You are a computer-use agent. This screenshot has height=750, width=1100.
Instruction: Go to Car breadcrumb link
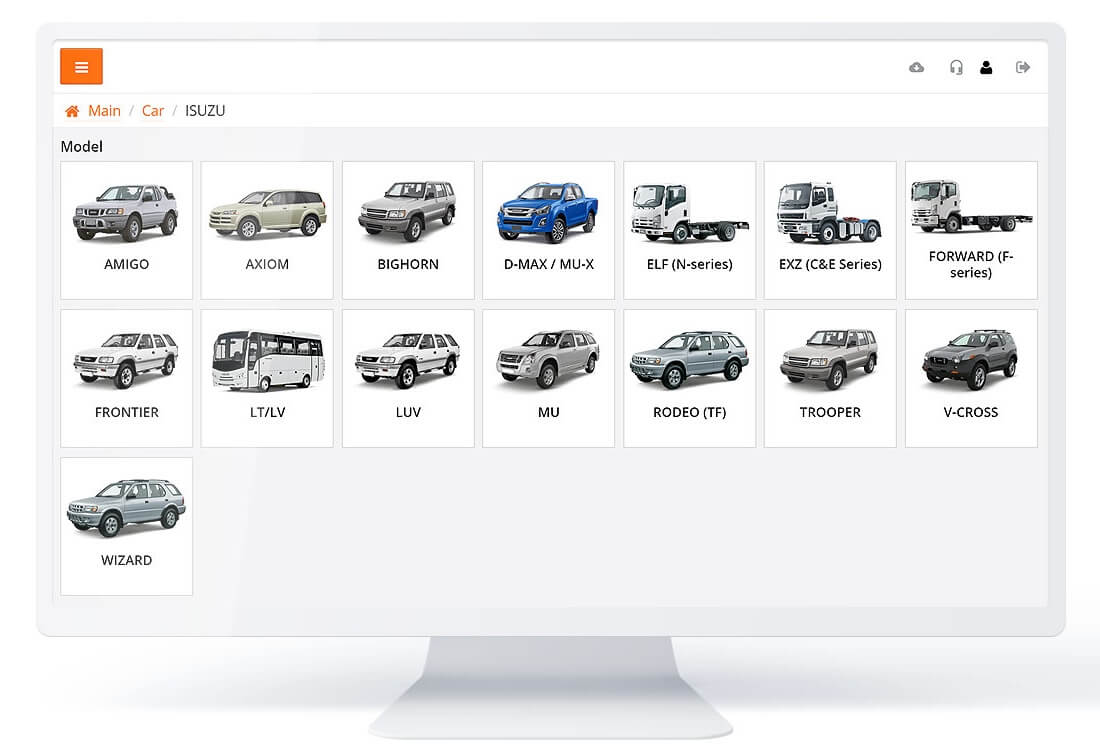click(x=153, y=111)
